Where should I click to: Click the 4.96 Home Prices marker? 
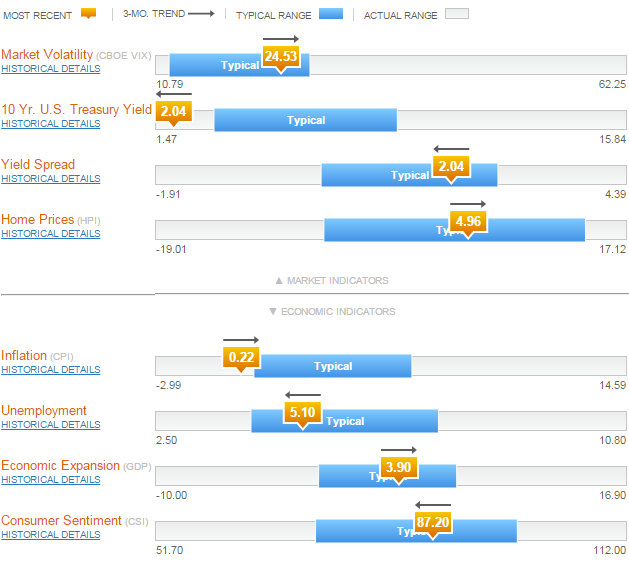[x=467, y=222]
